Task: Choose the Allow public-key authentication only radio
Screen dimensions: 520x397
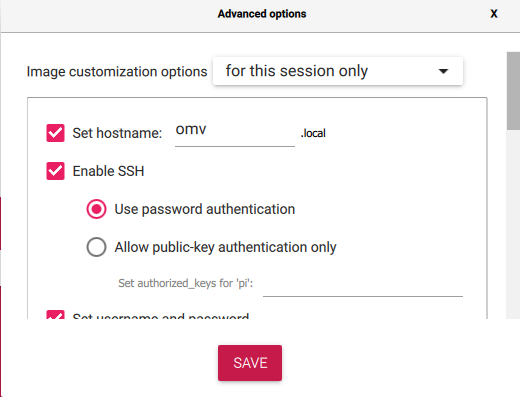Action: pyautogui.click(x=96, y=247)
